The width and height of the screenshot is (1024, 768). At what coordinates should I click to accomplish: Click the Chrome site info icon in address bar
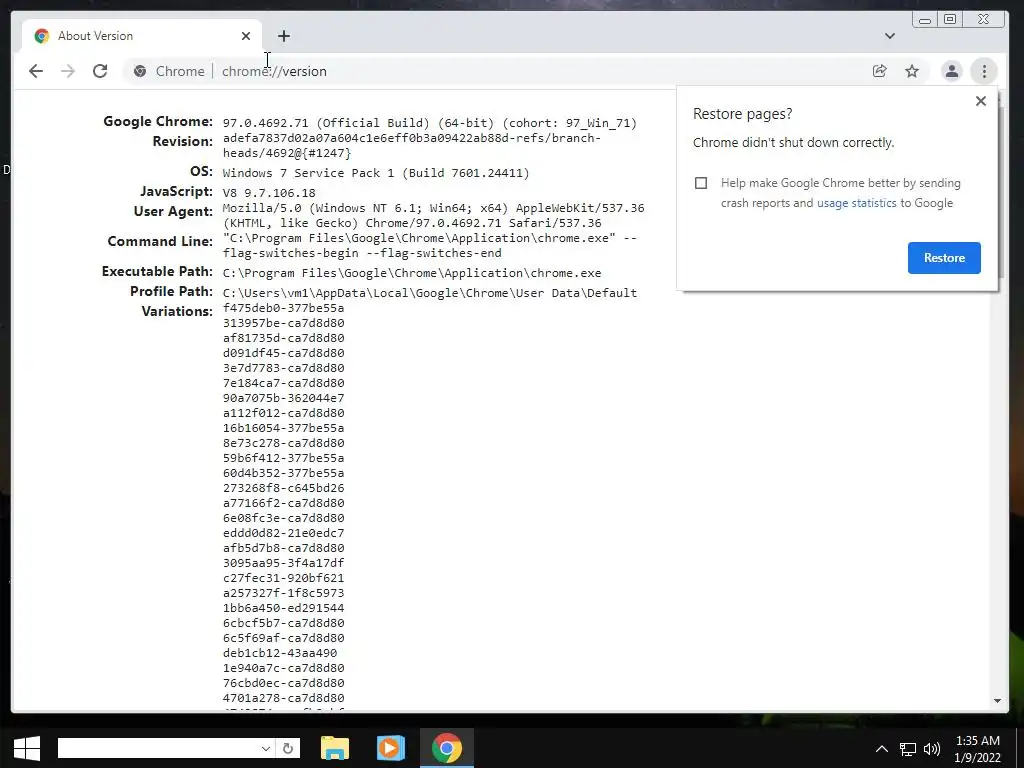click(x=140, y=71)
